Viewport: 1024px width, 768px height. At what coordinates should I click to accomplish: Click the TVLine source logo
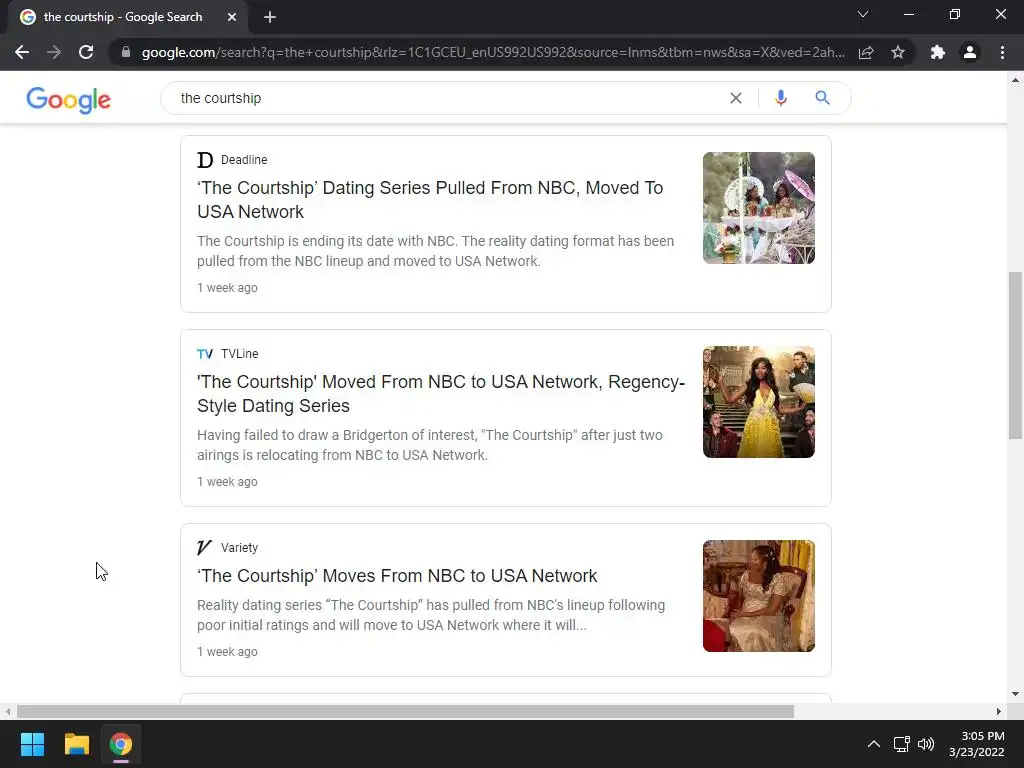[205, 353]
